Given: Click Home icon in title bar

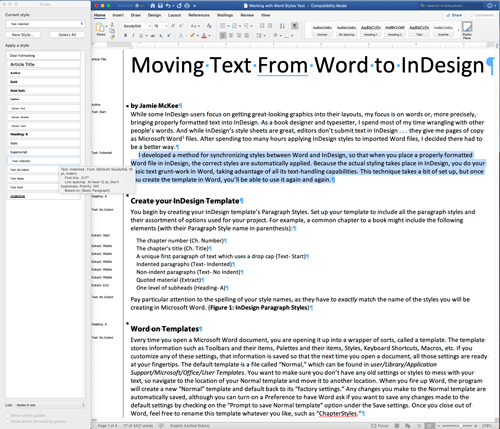Looking at the screenshot, I should click(153, 6).
